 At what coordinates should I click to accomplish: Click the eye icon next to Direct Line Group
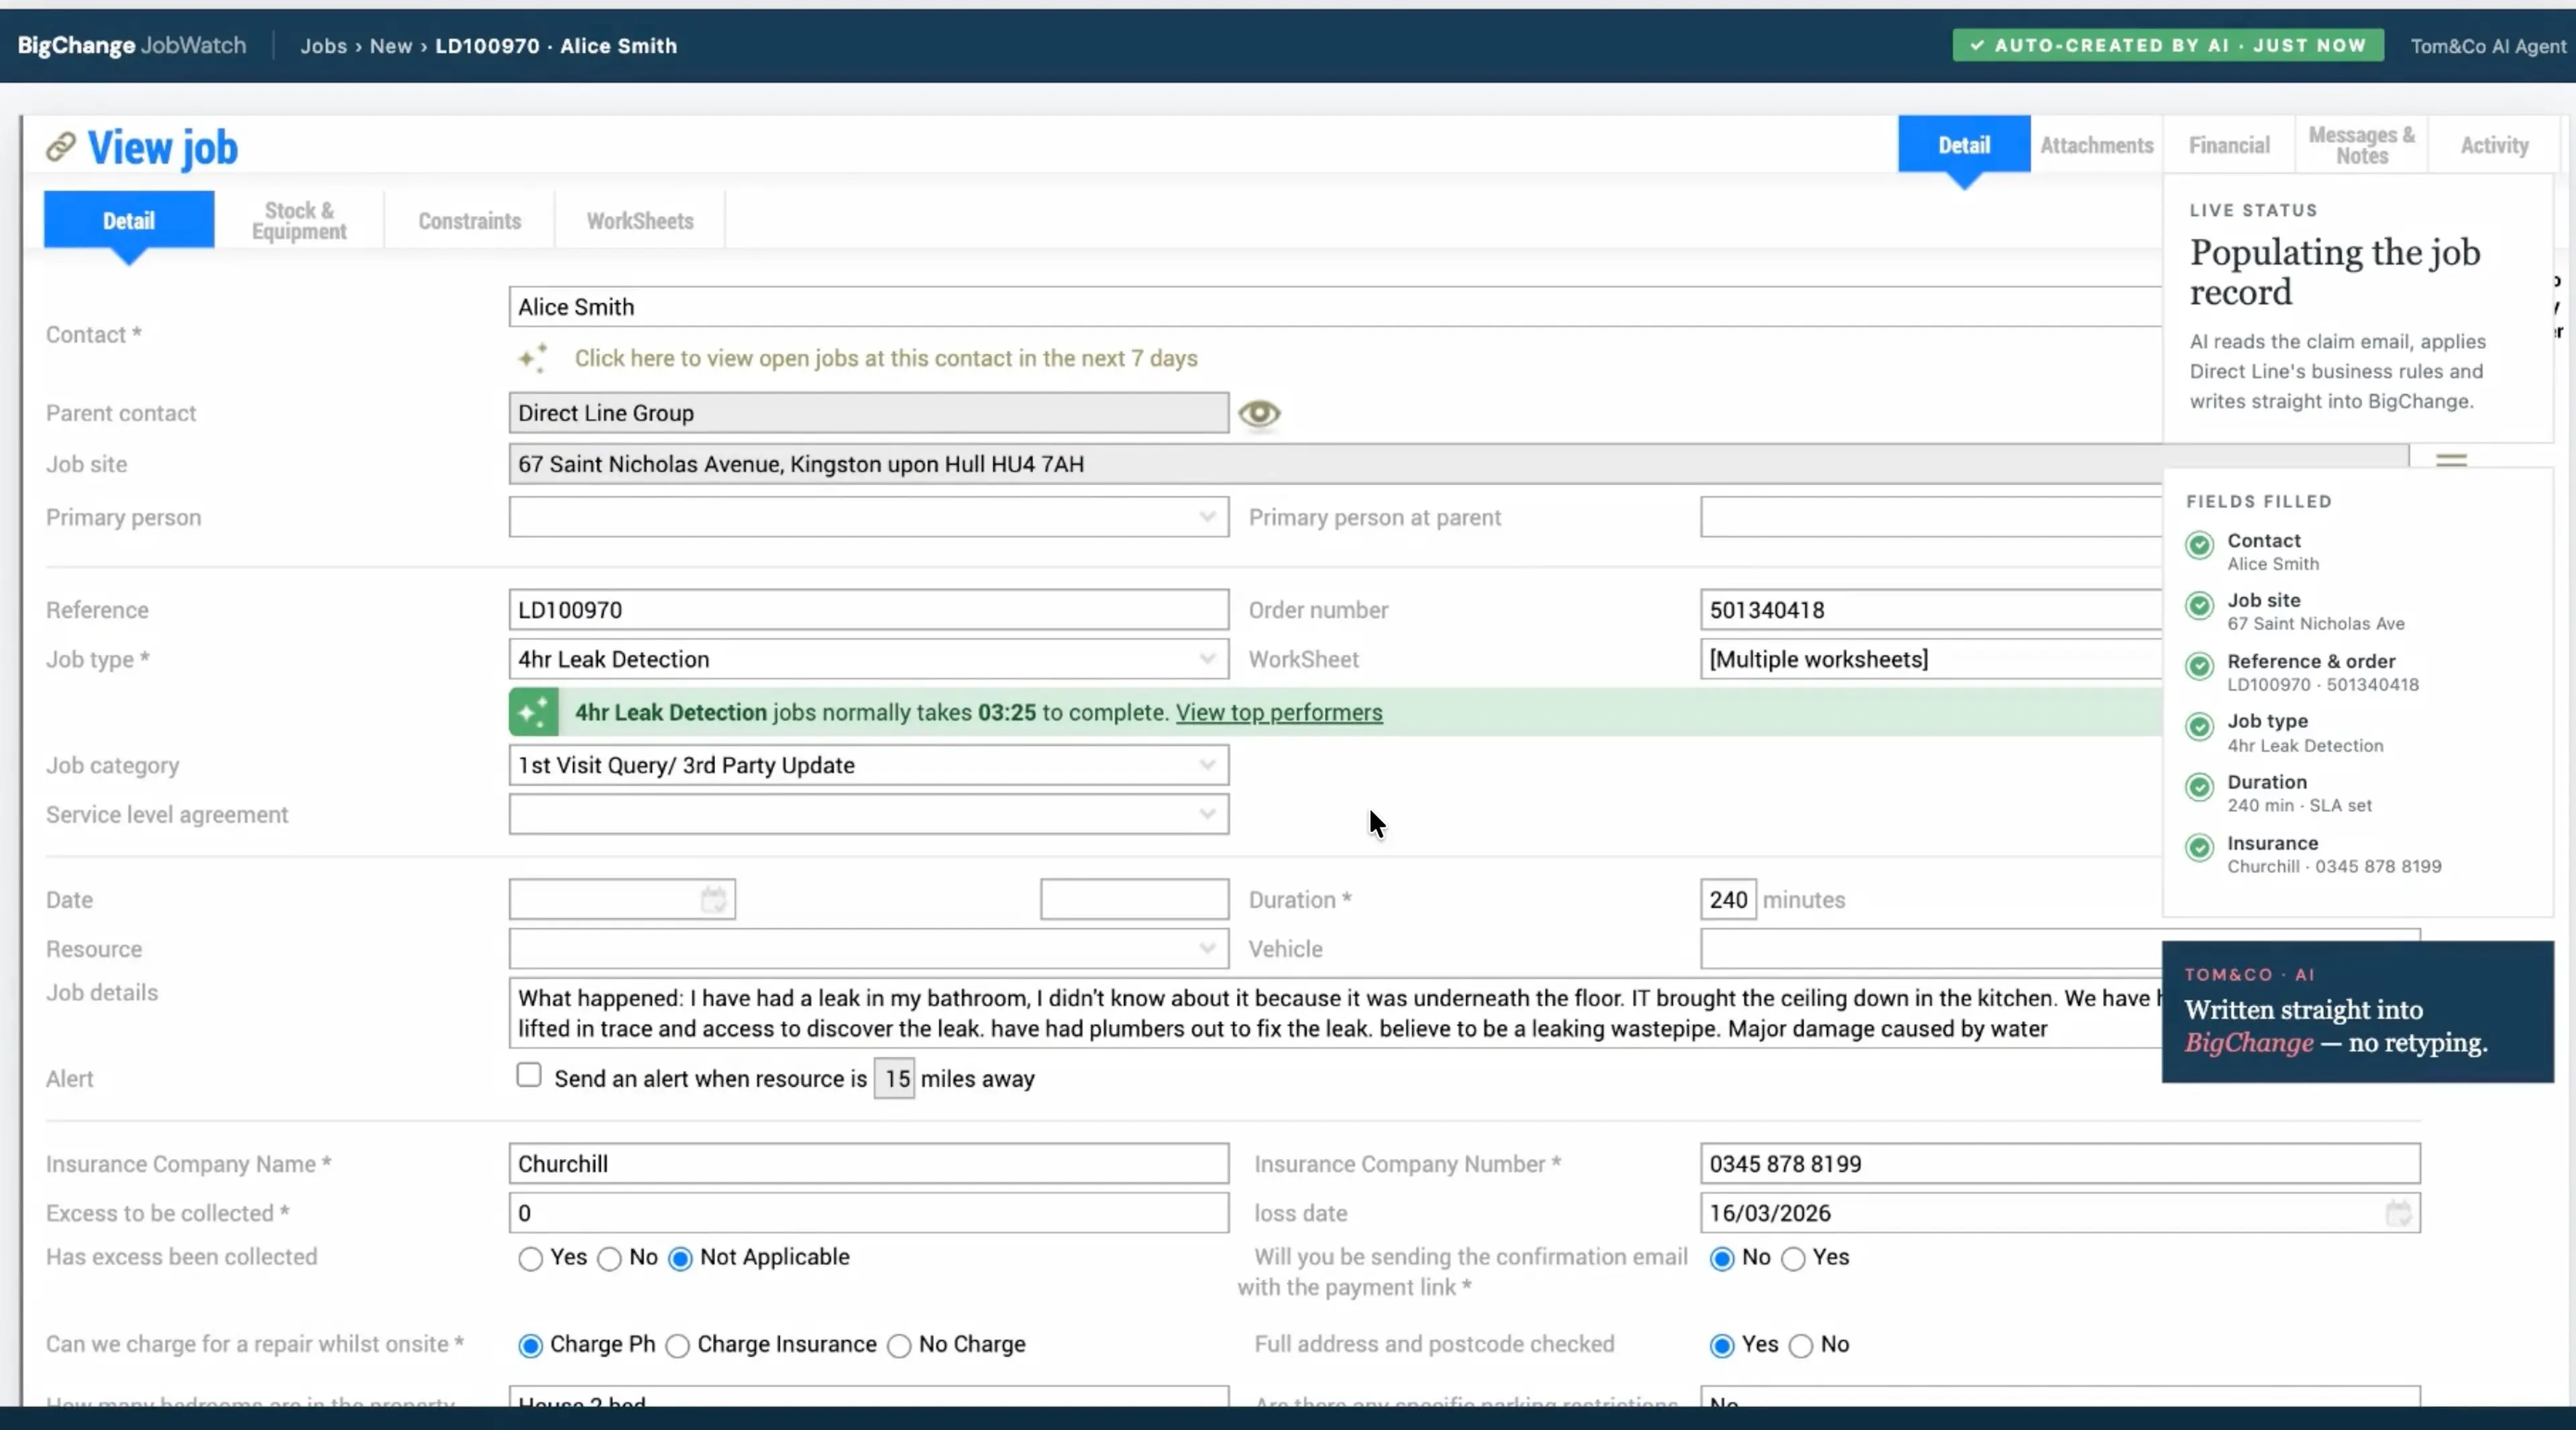tap(1259, 413)
